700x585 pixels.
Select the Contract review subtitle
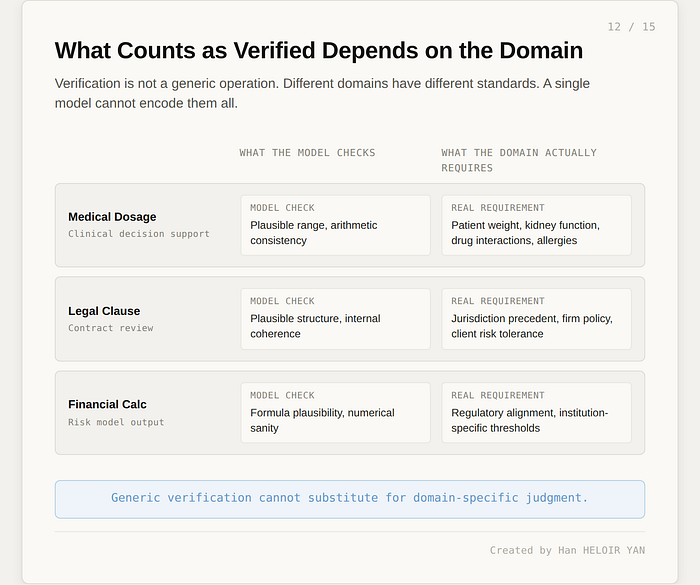pyautogui.click(x=111, y=328)
